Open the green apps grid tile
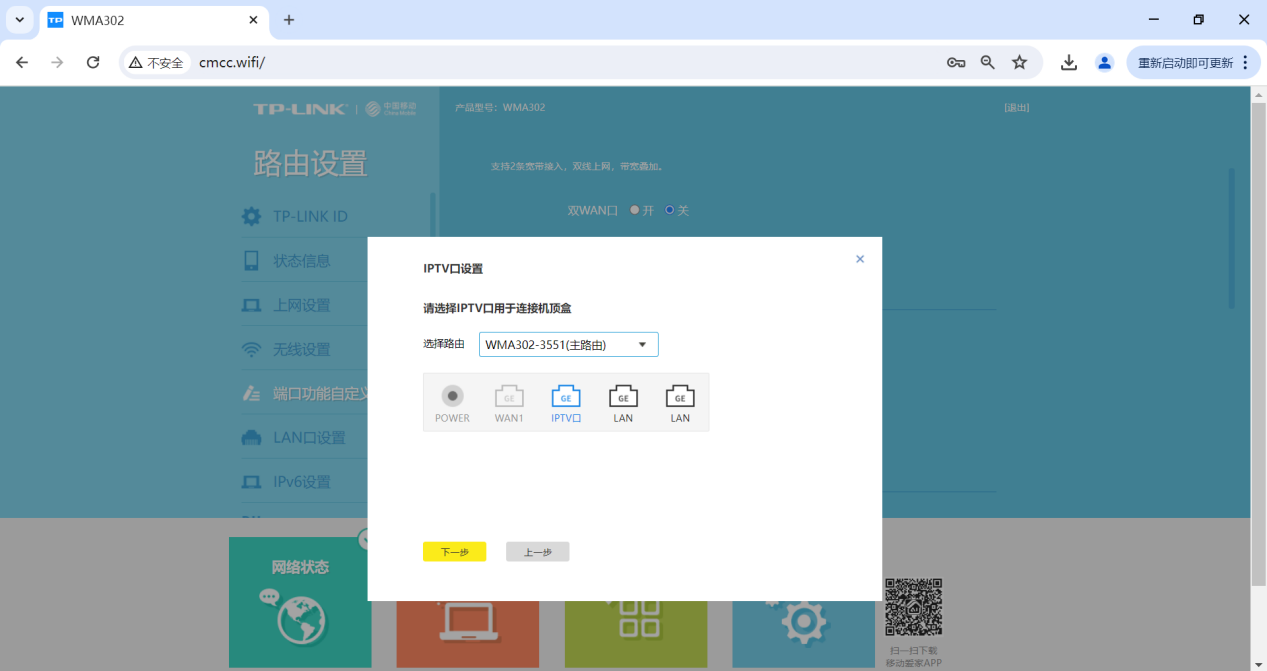This screenshot has height=671, width=1267. tap(635, 634)
